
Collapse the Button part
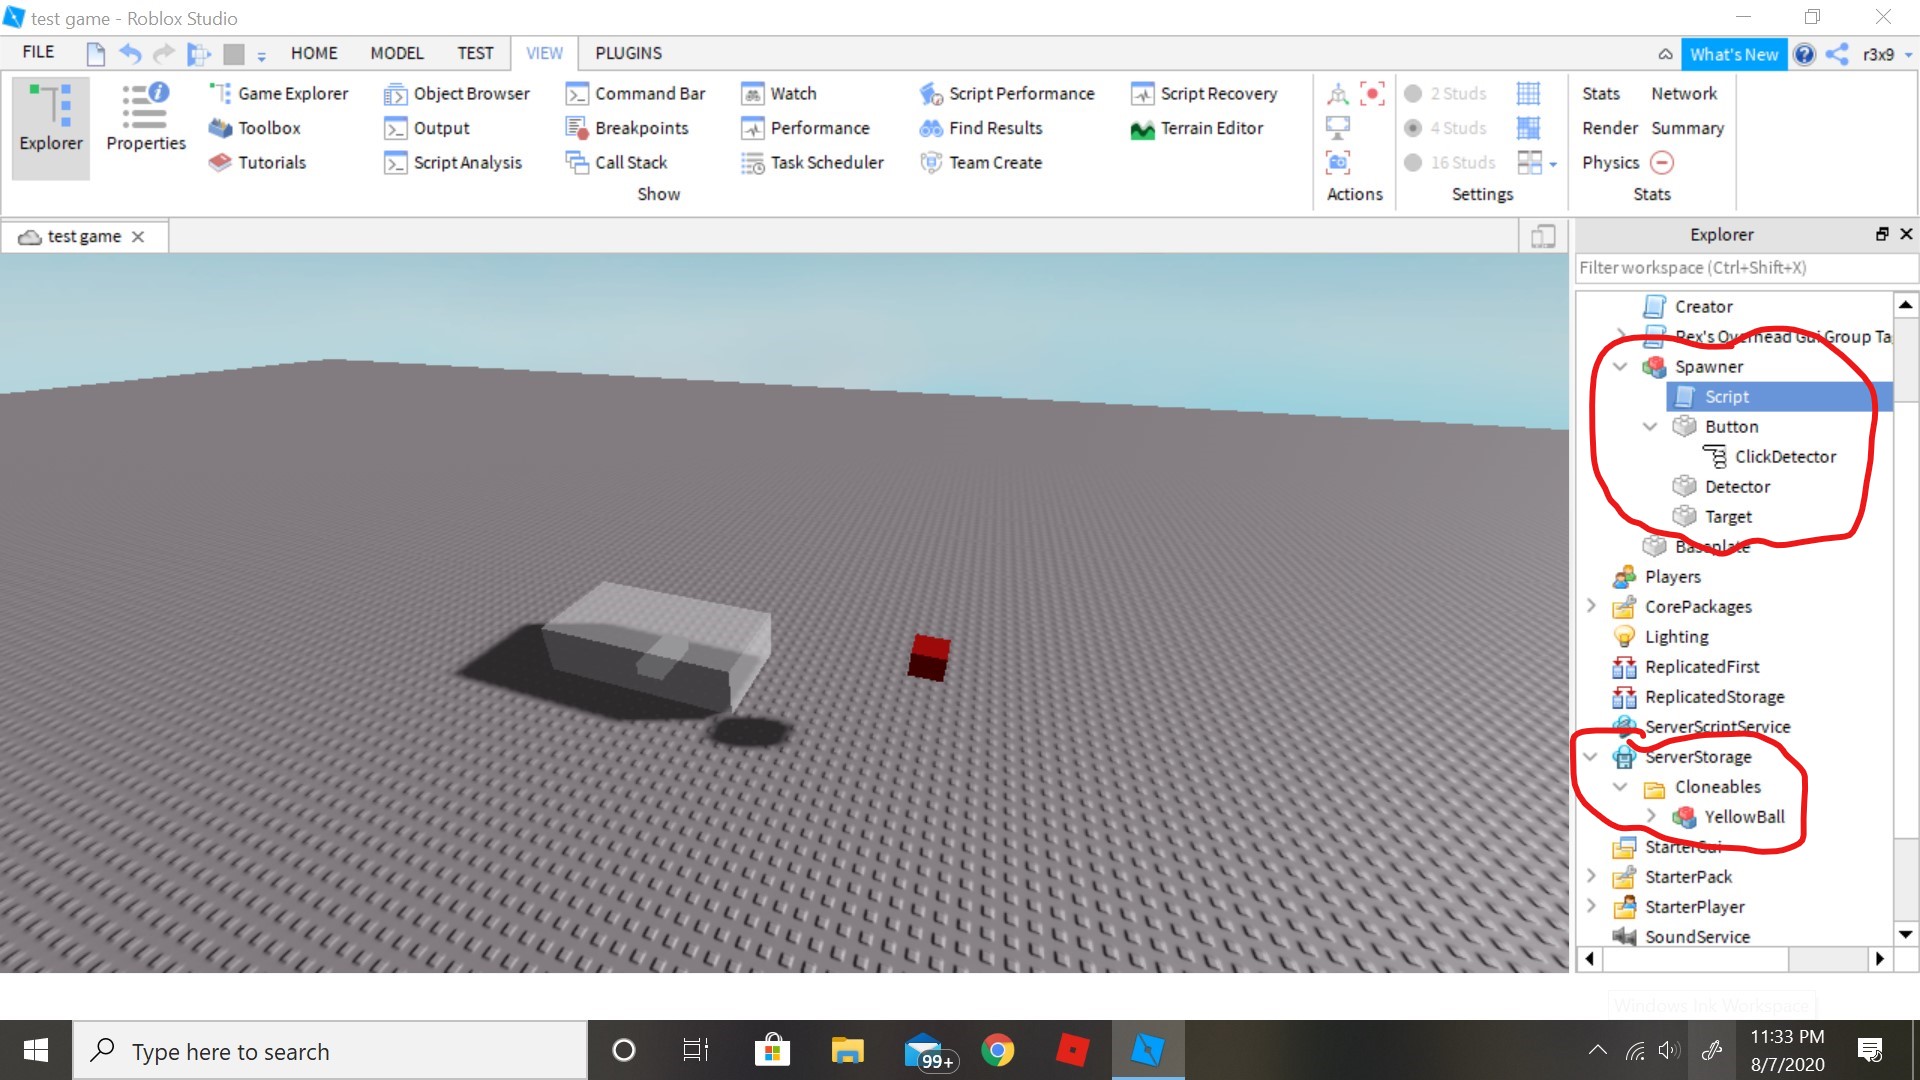pyautogui.click(x=1650, y=427)
